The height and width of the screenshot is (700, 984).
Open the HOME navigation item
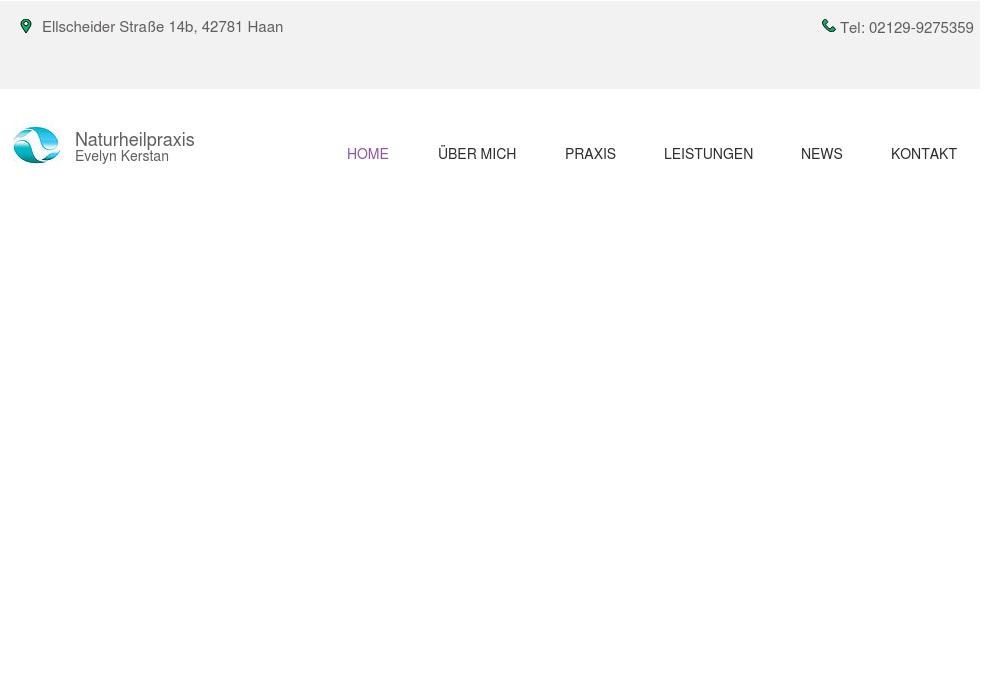367,154
